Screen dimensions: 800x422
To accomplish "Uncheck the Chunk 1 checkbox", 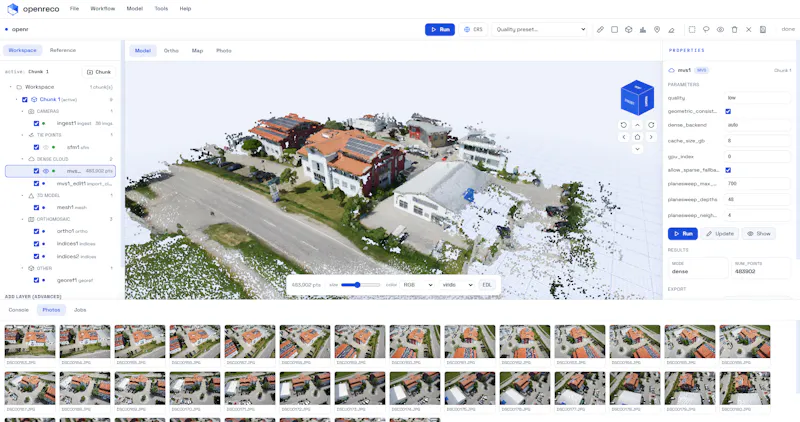I will tap(24, 100).
